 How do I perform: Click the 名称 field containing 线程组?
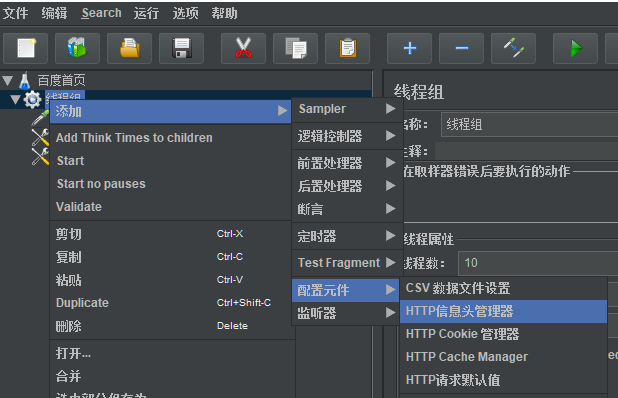pos(529,125)
